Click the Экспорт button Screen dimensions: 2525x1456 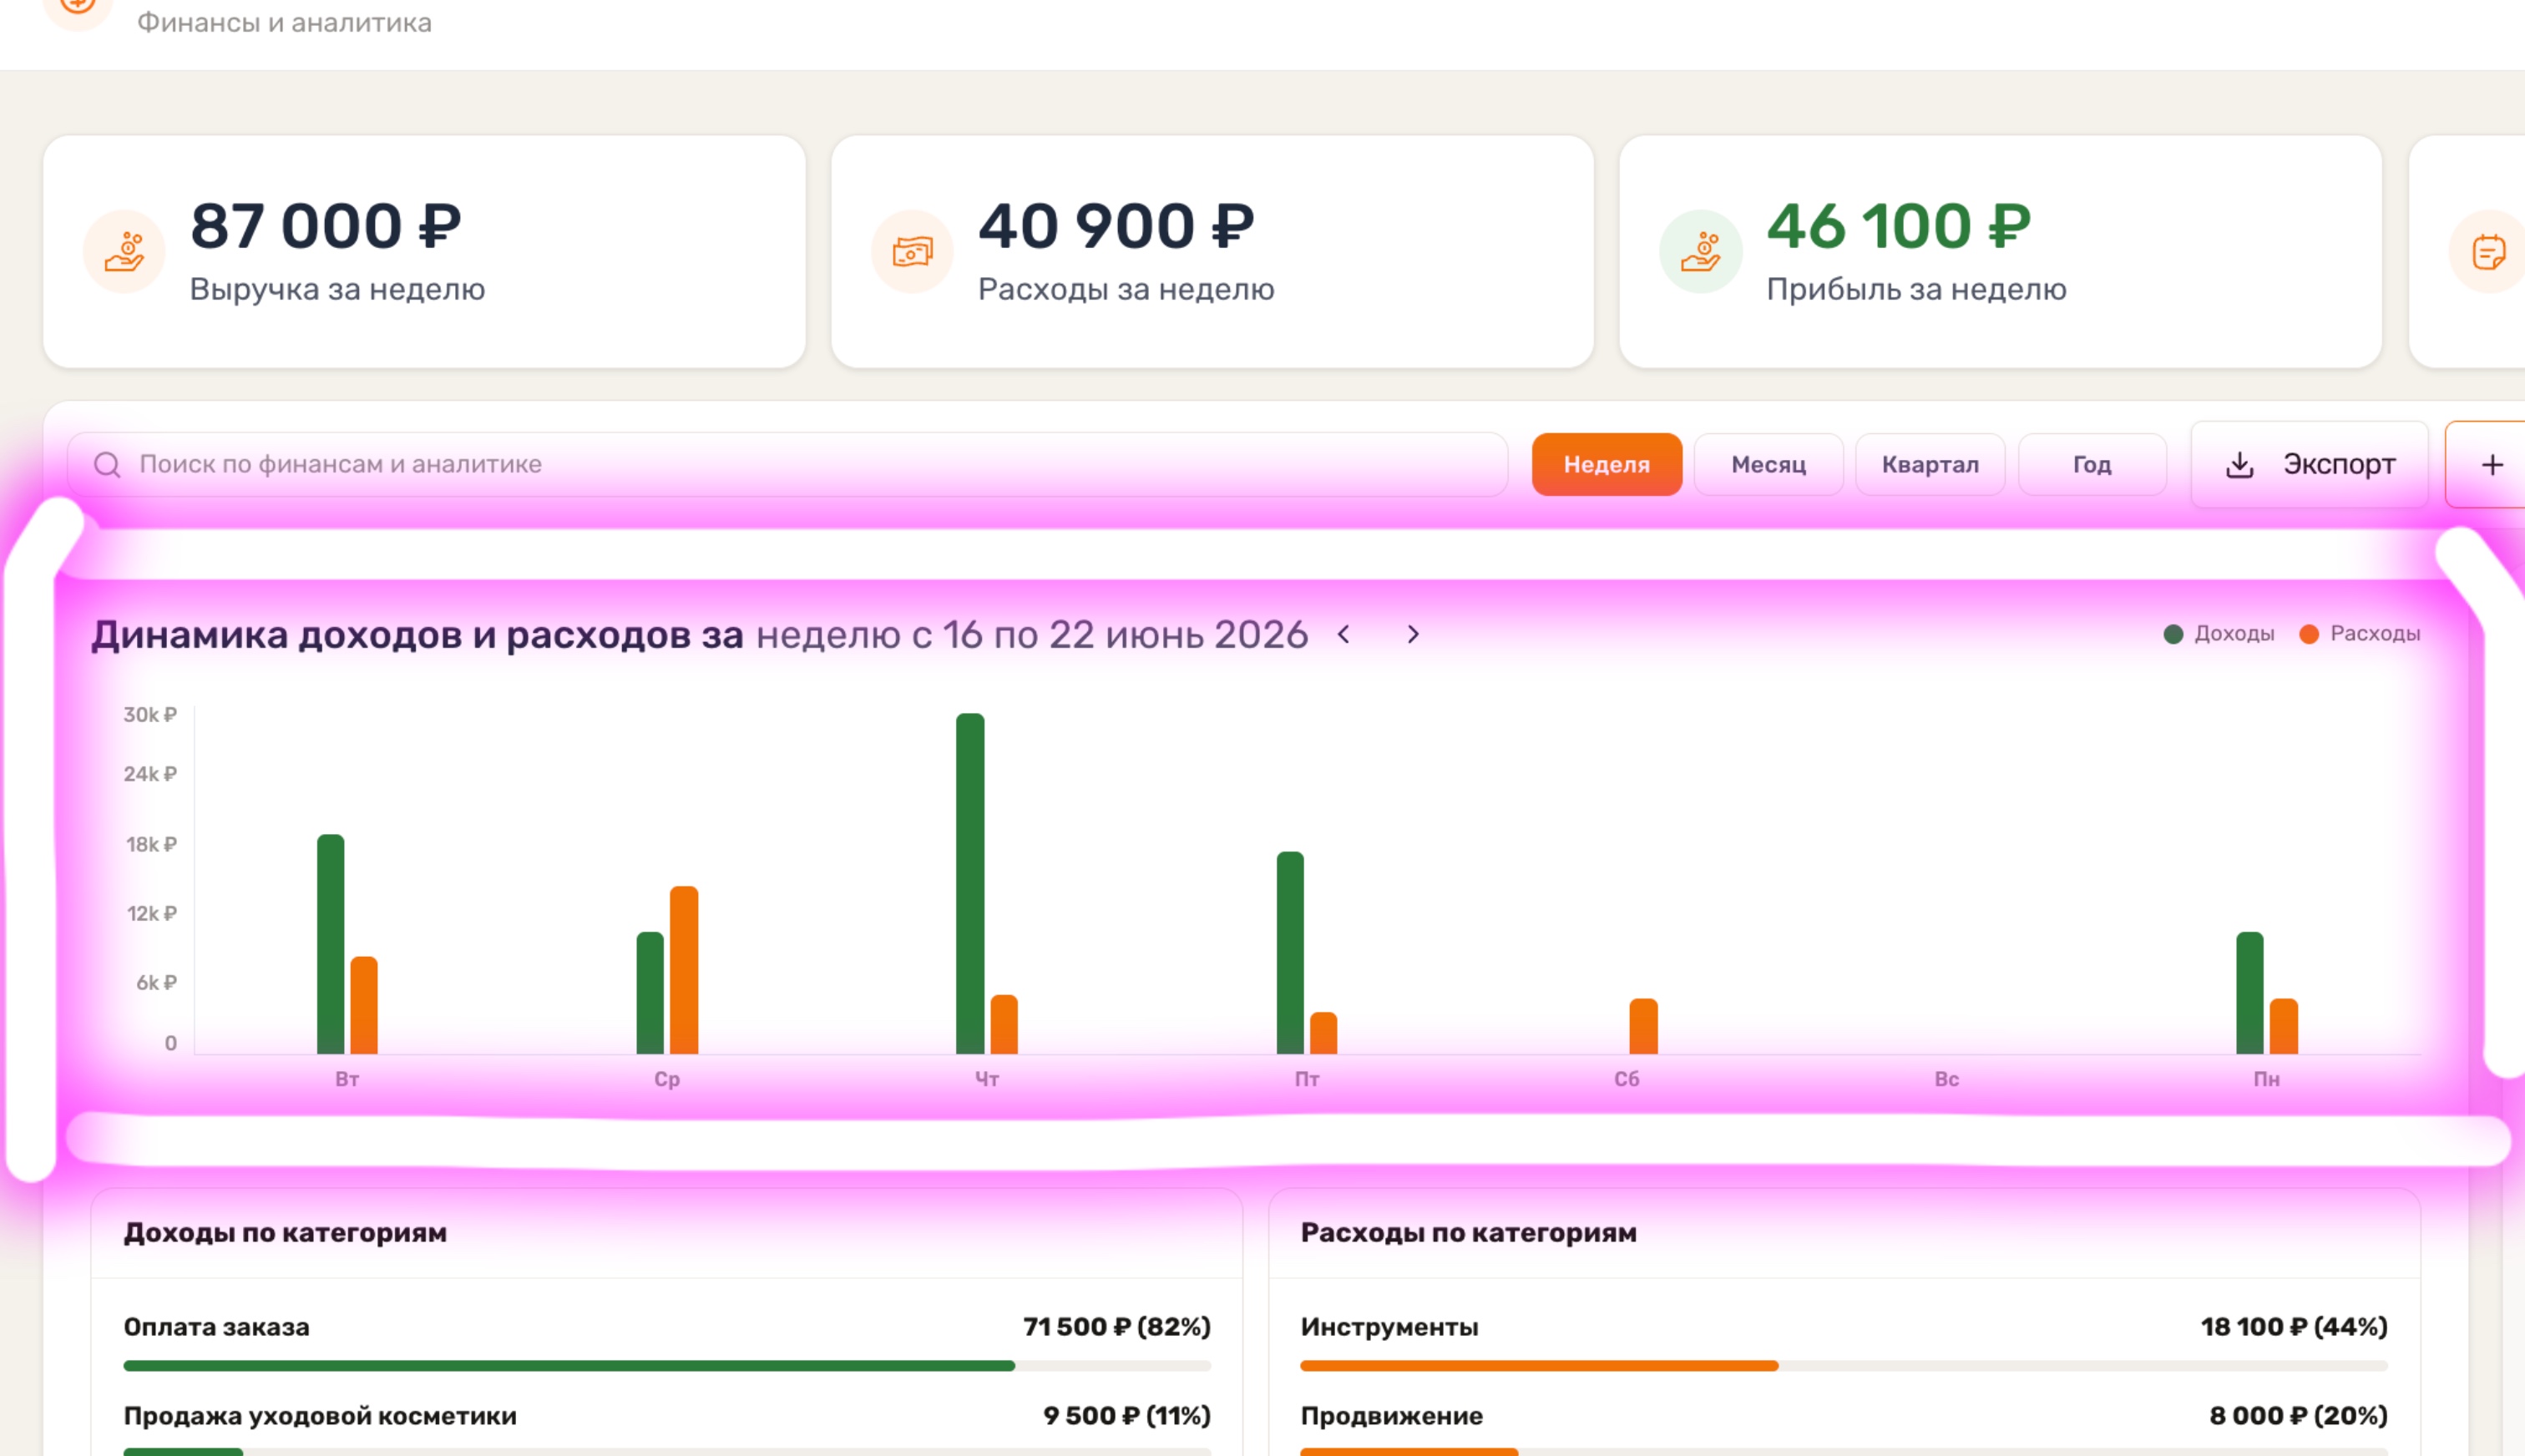2310,465
